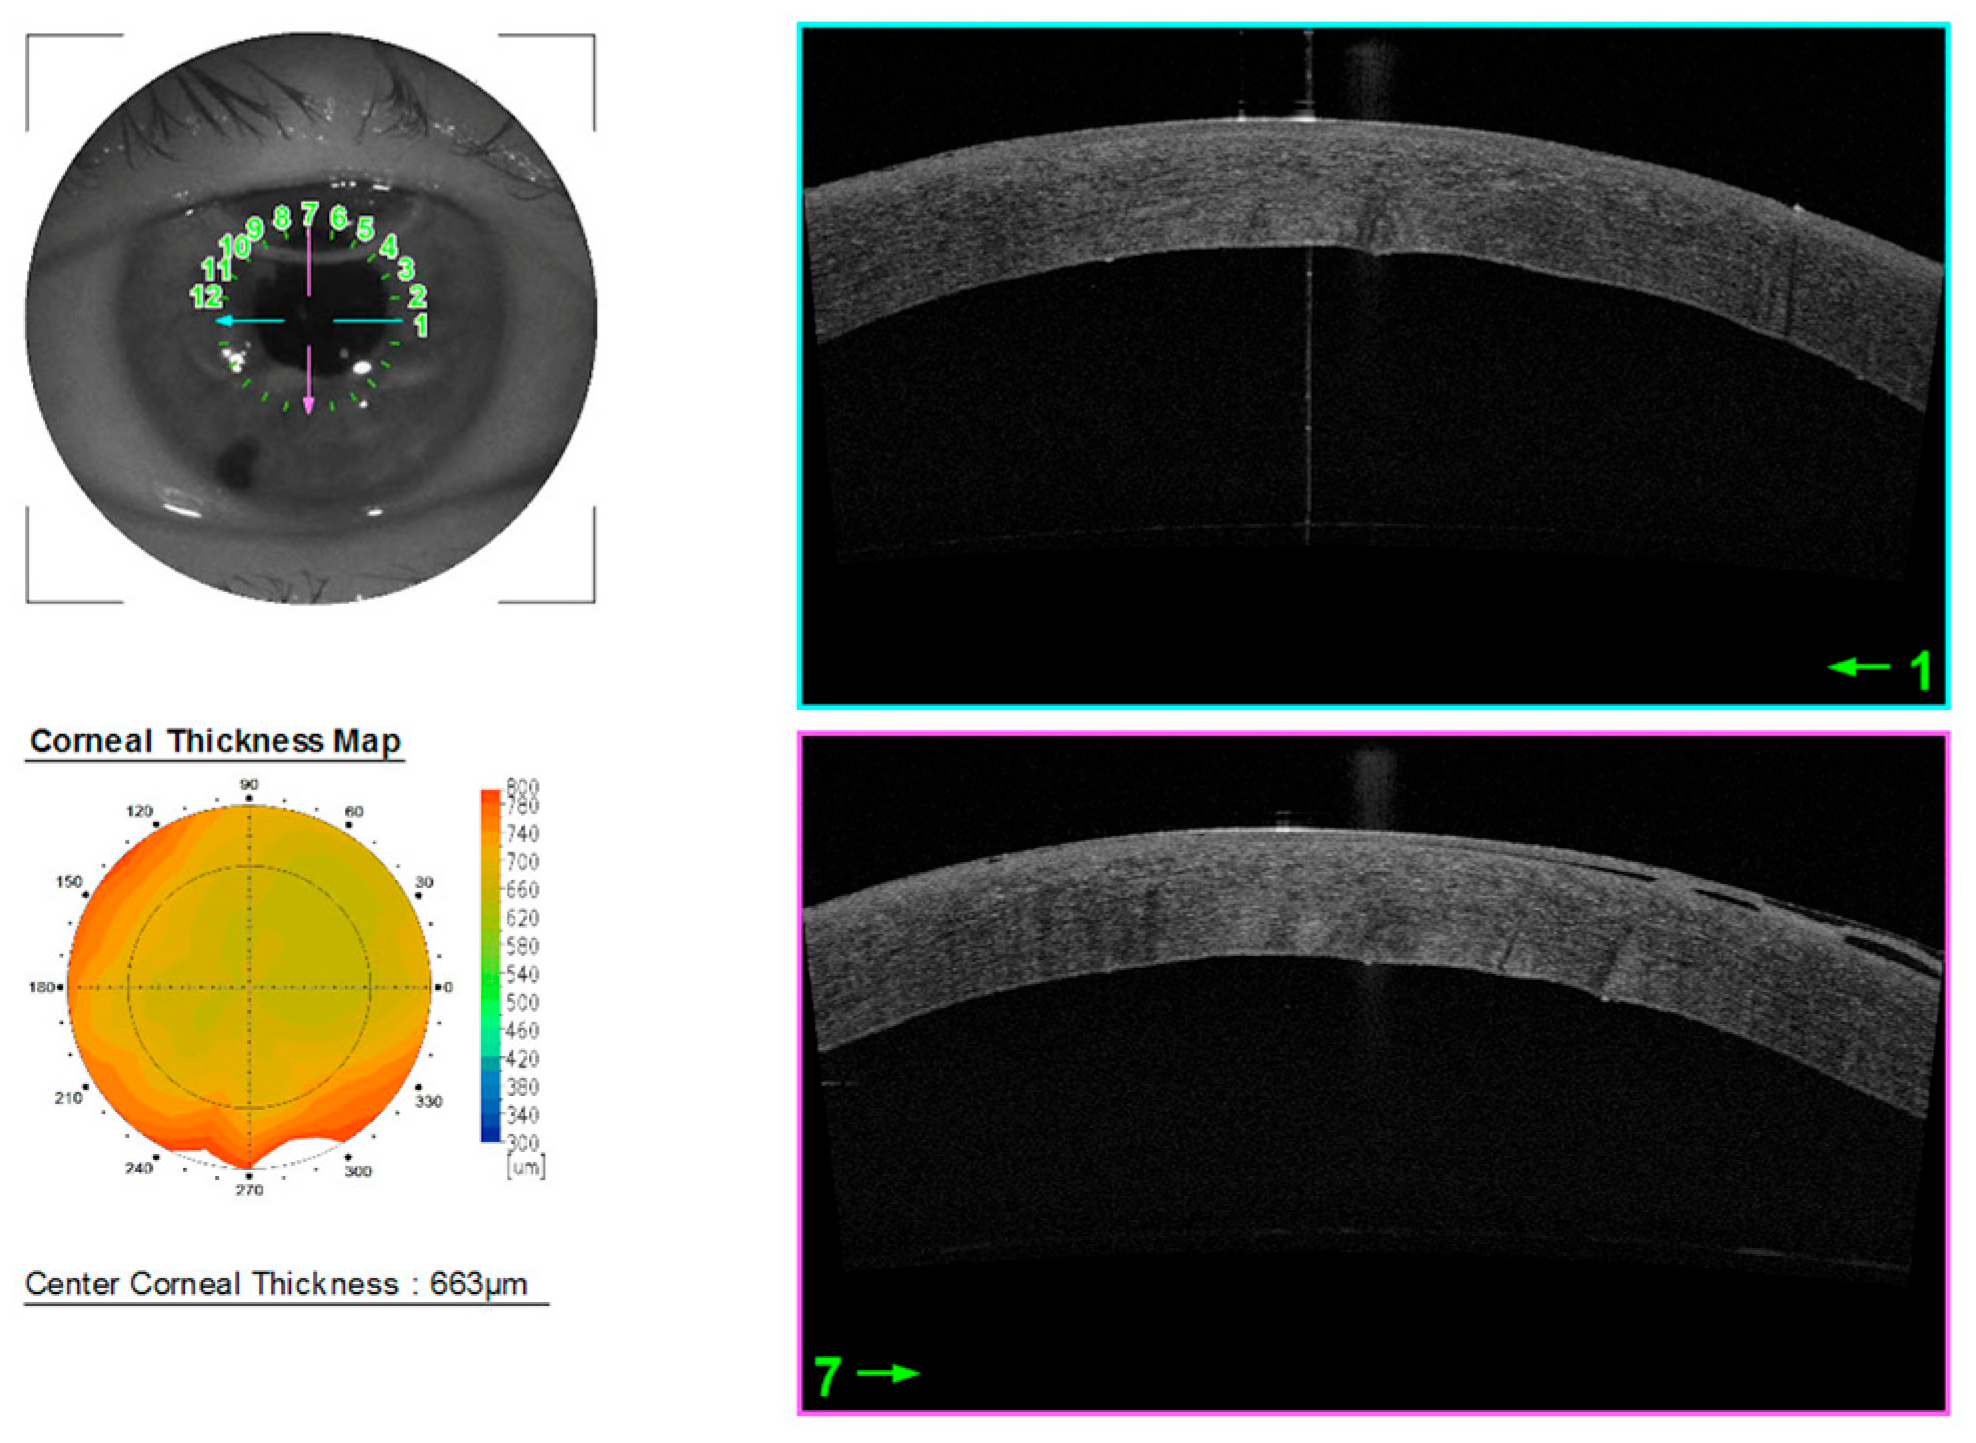
Task: Select scan position marker 3
Action: (x=406, y=268)
